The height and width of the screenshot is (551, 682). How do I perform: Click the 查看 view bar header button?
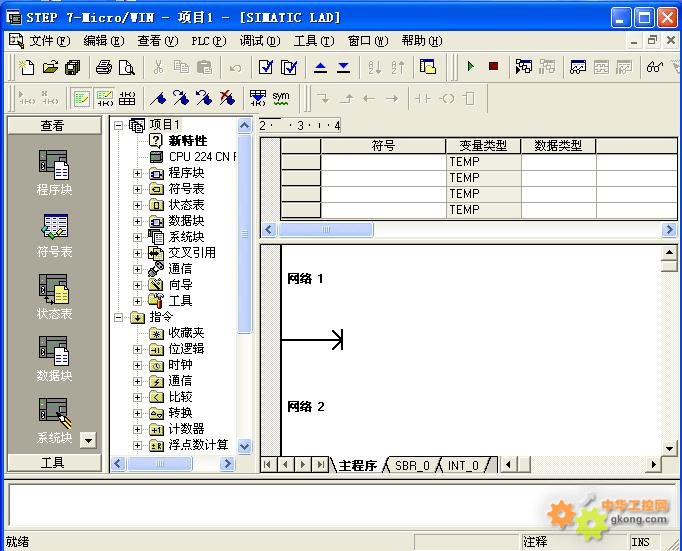click(54, 125)
